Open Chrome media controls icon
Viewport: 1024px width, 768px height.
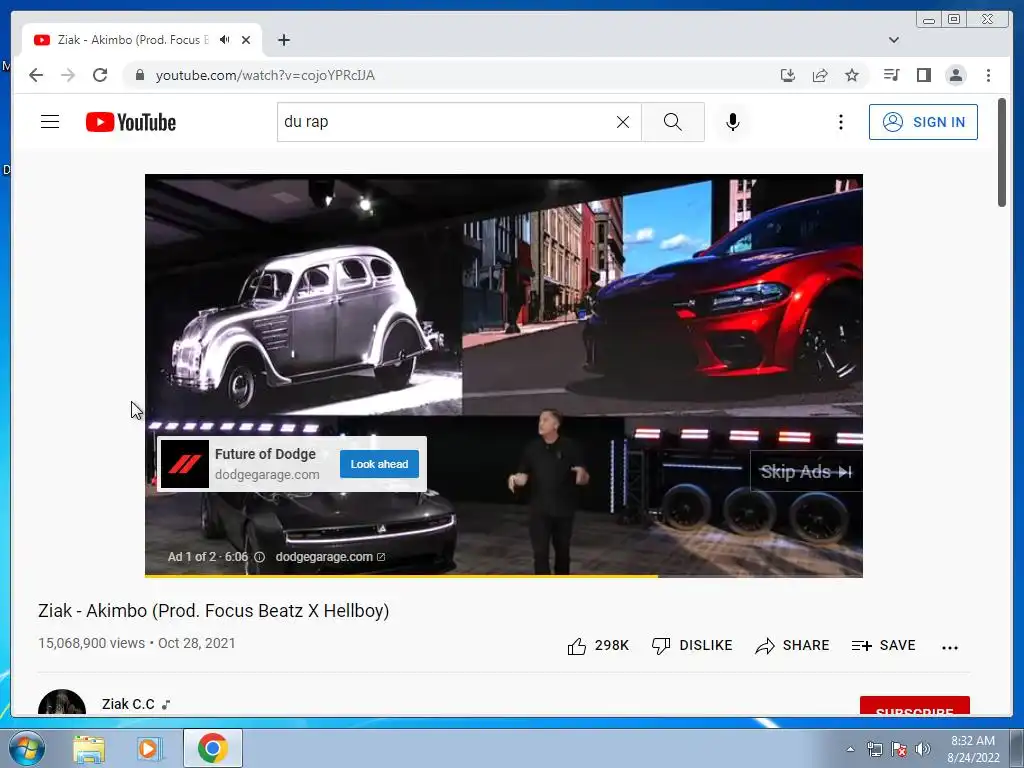click(x=891, y=75)
